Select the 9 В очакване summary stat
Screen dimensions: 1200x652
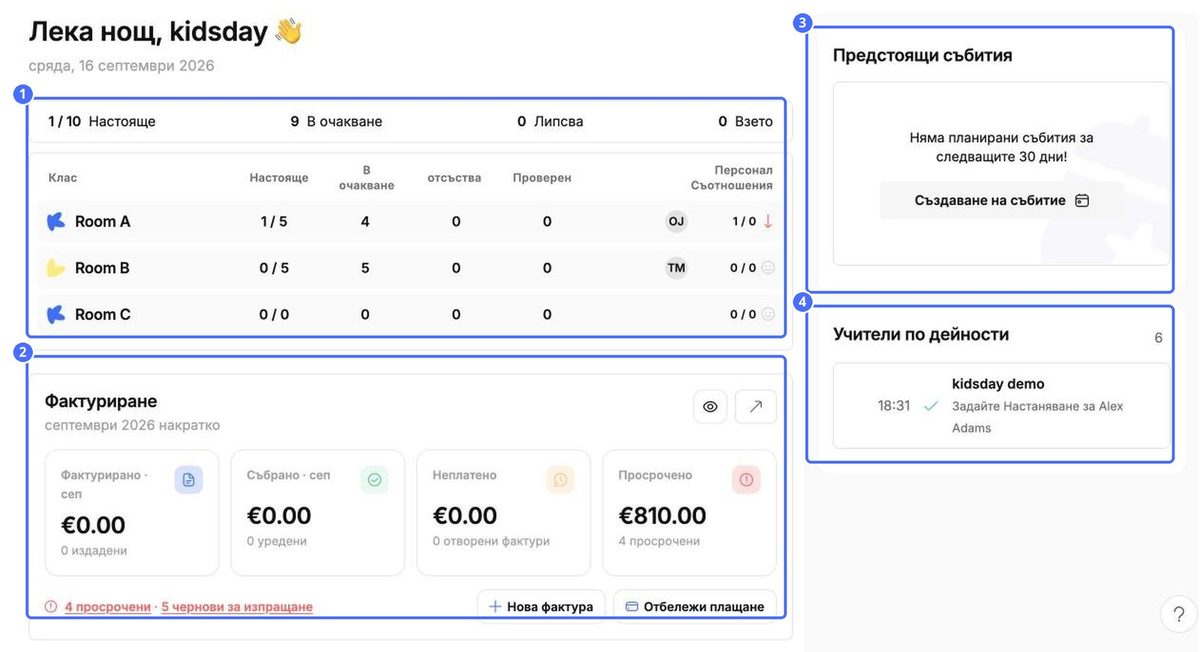point(336,122)
